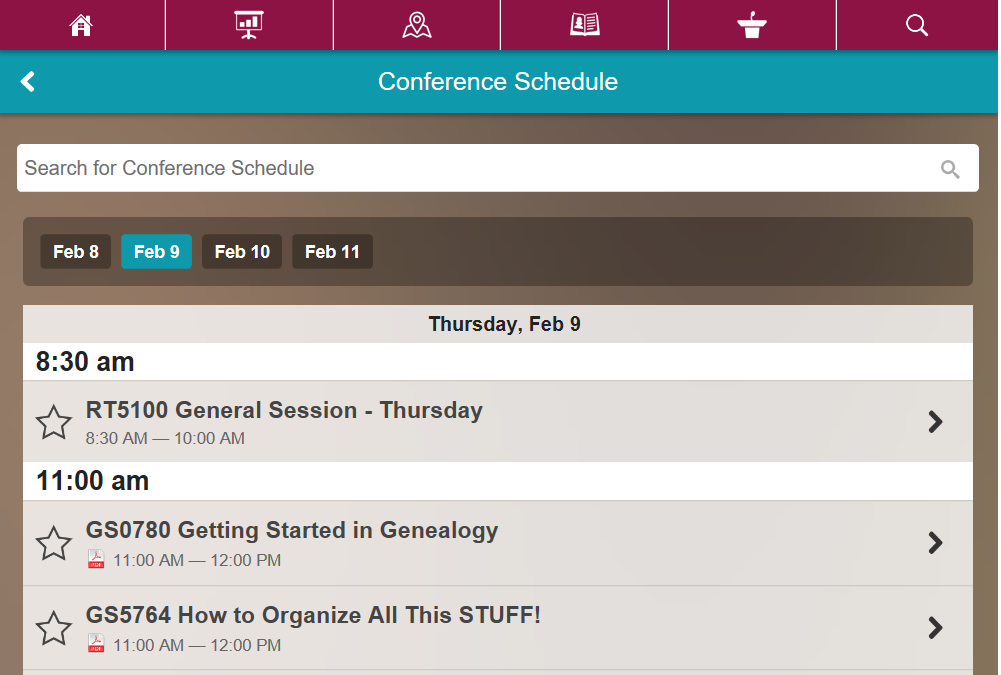This screenshot has height=675, width=1001.
Task: Expand GS5764 Organize STUFF chevron
Action: pos(935,628)
